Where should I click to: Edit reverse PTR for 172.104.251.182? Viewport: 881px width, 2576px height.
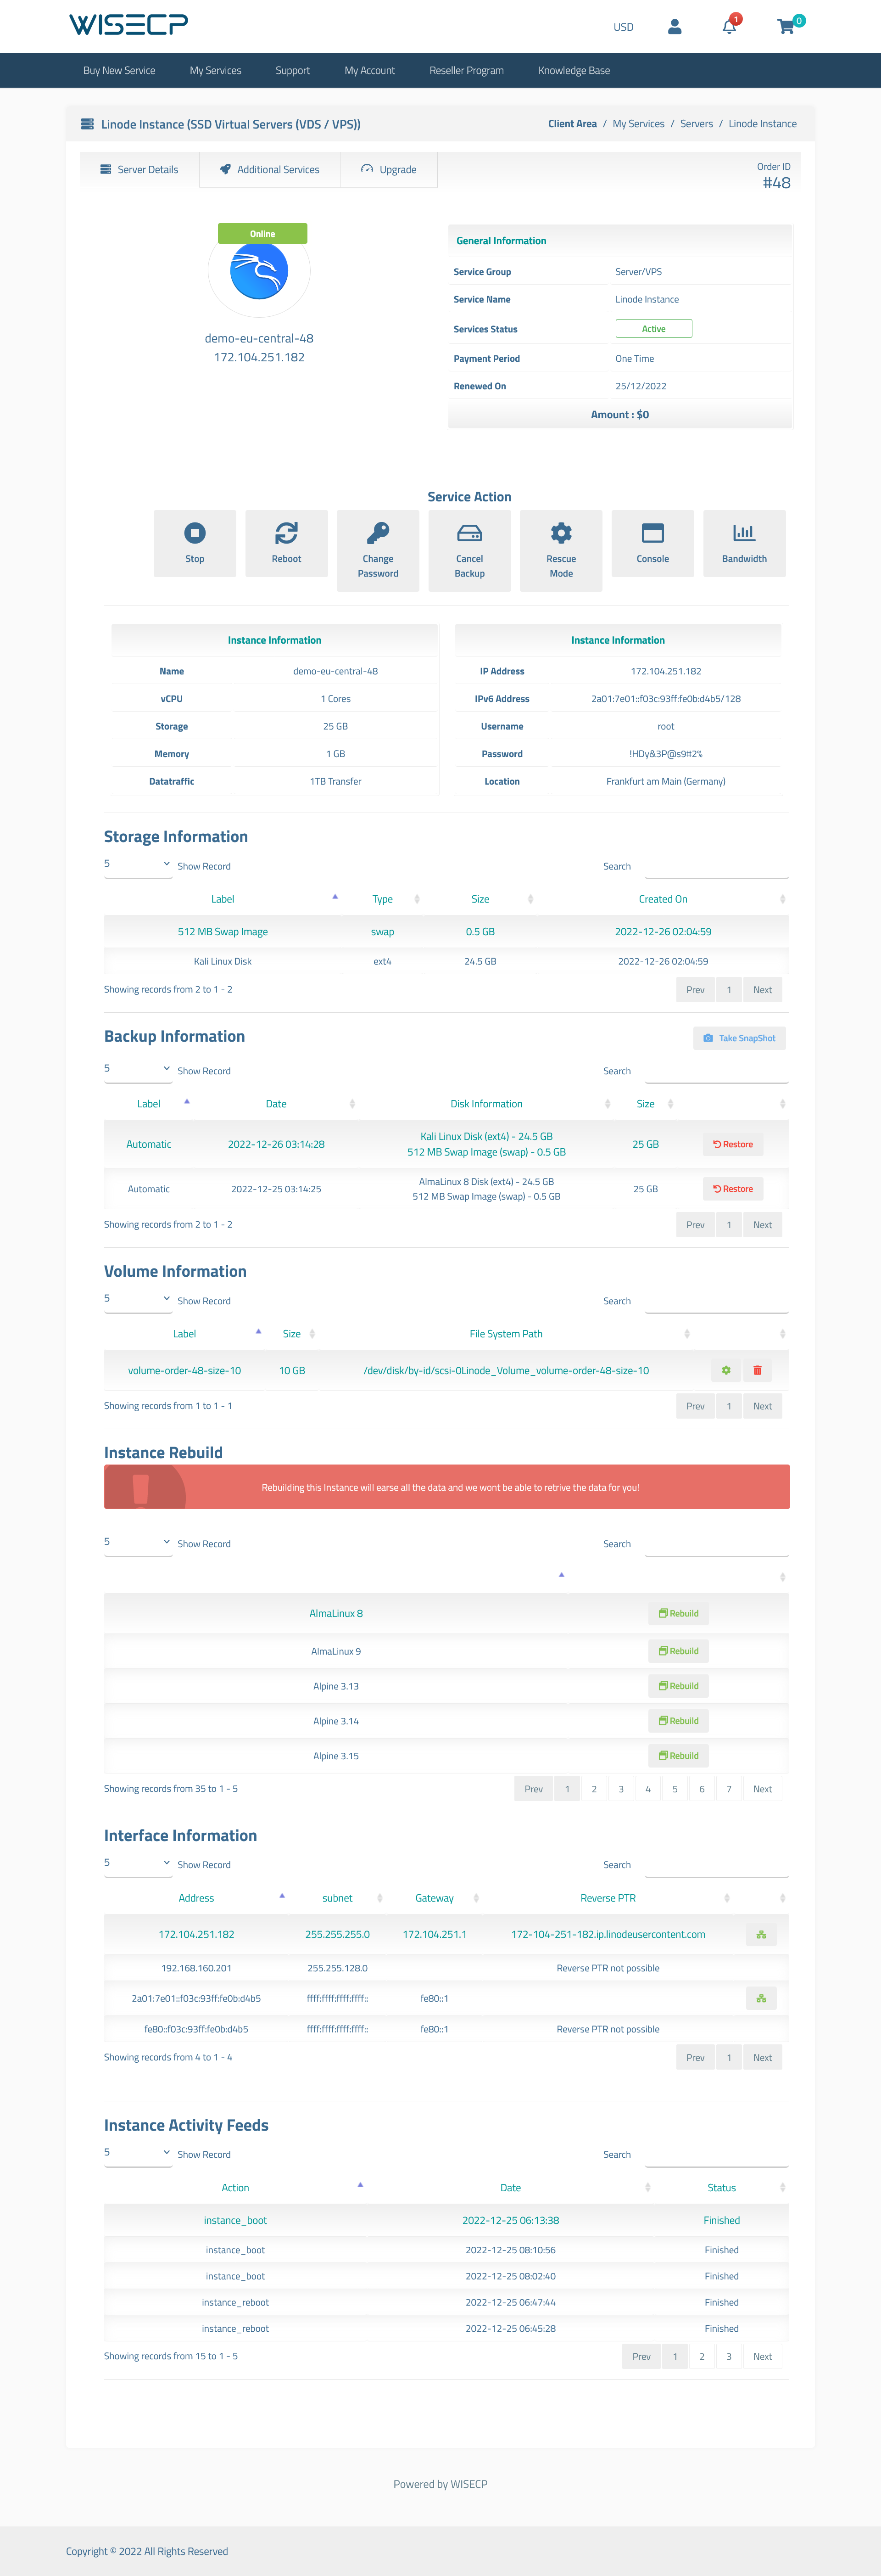(761, 1934)
